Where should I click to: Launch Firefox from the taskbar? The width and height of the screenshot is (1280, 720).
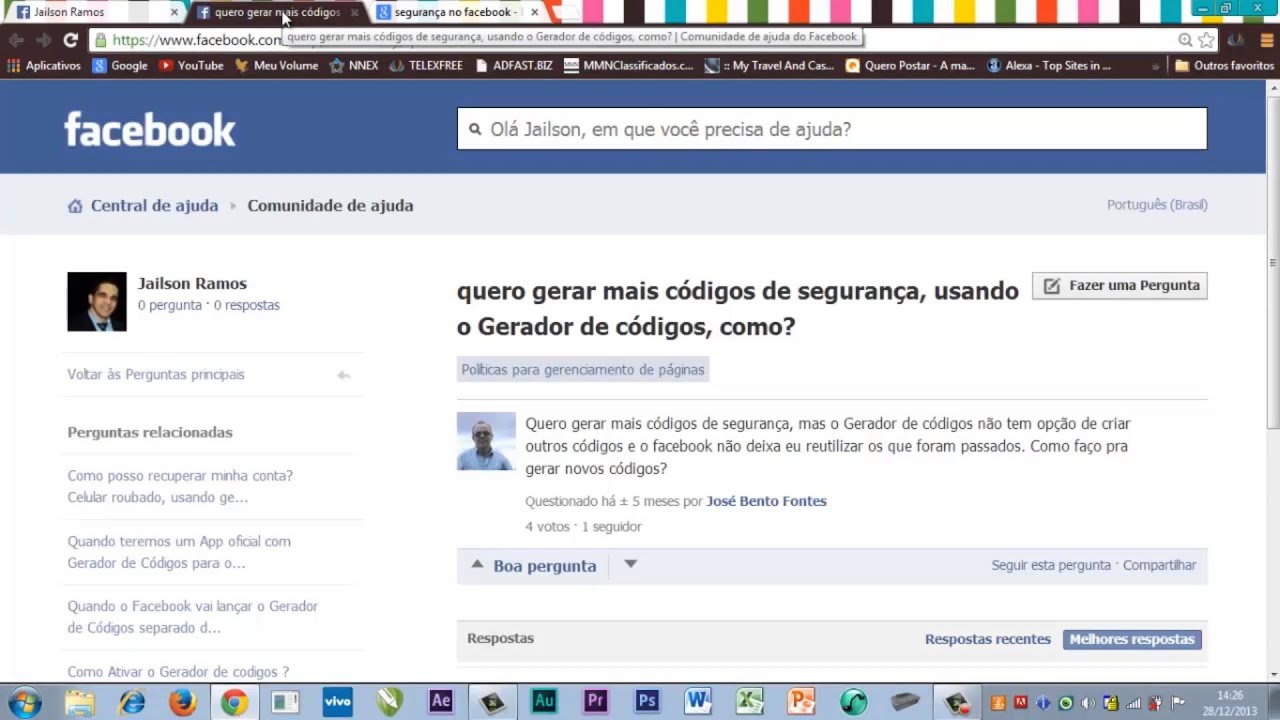pyautogui.click(x=182, y=701)
